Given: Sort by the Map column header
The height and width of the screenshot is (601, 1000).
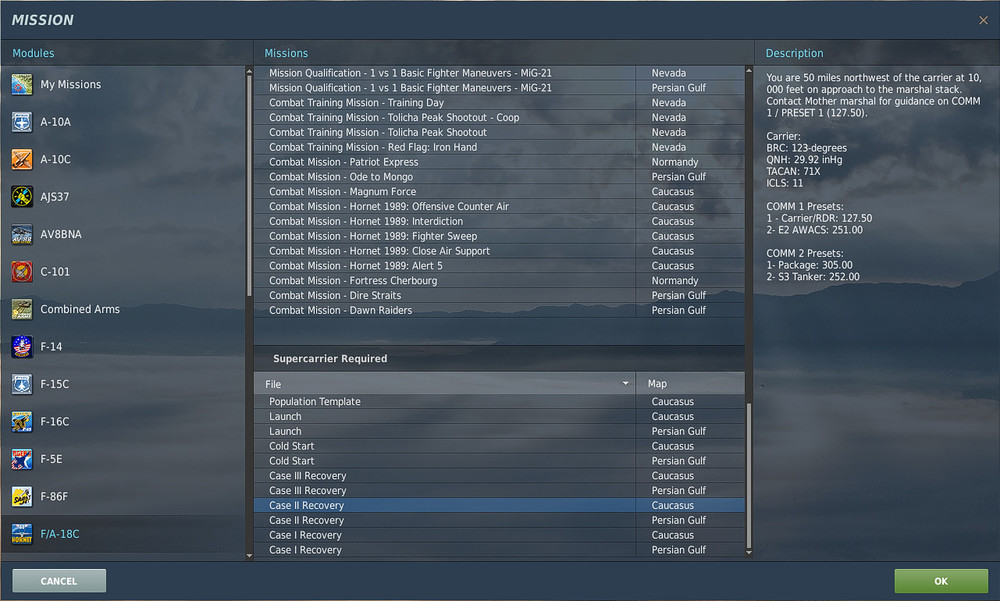Looking at the screenshot, I should point(690,384).
